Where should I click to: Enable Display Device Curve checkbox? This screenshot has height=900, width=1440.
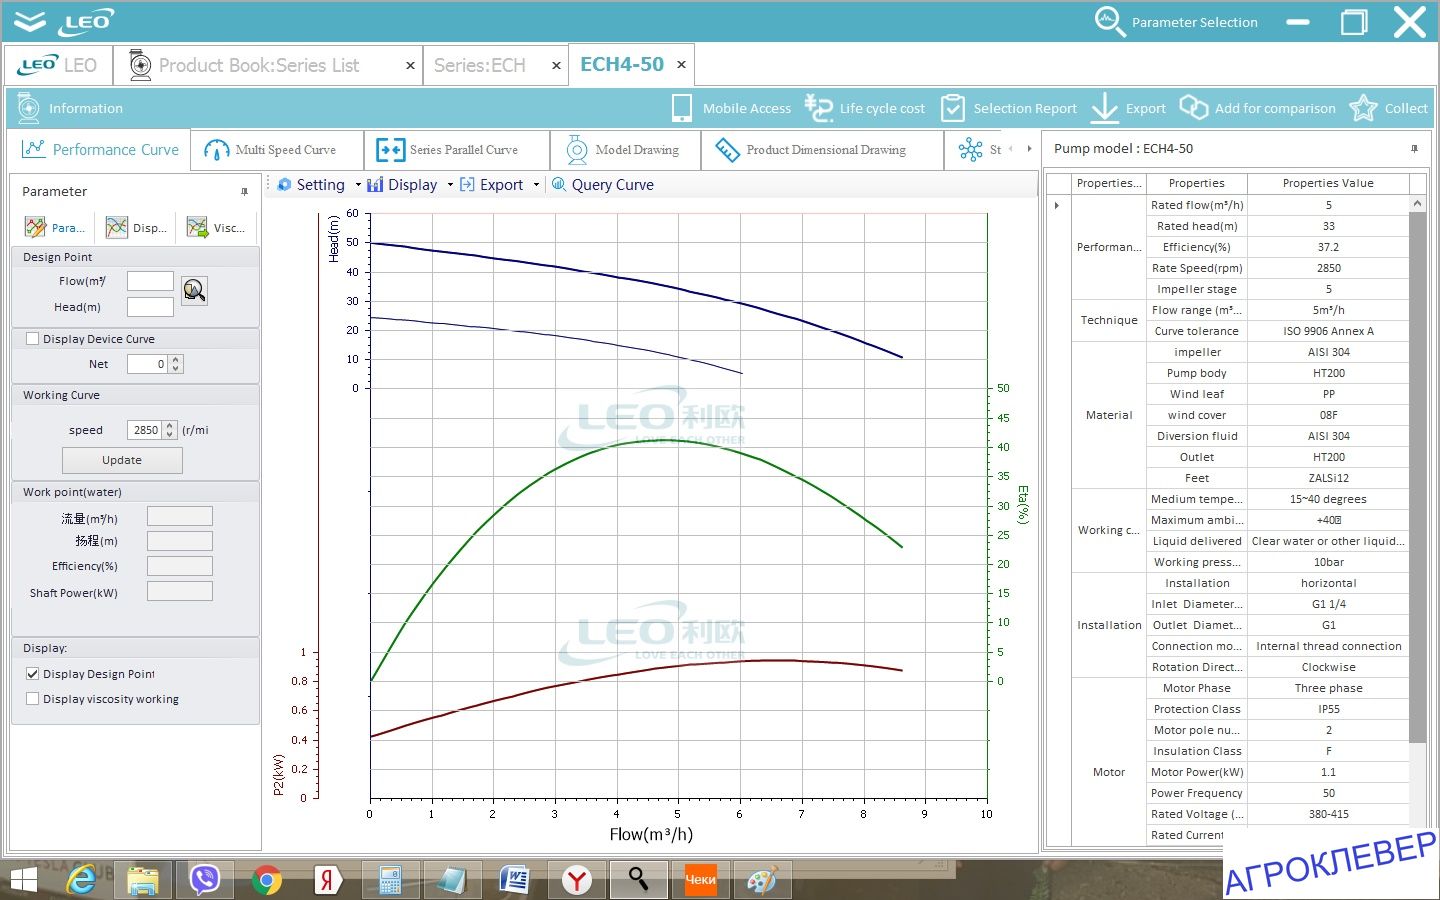pos(33,339)
